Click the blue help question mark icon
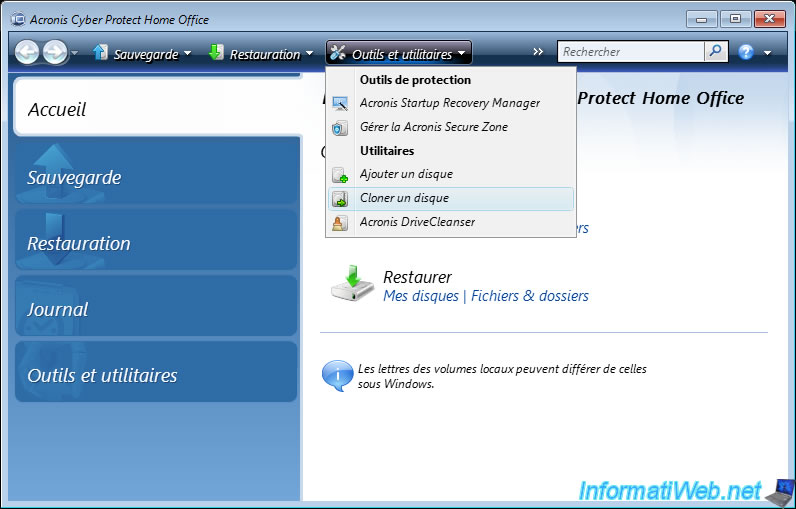796x509 pixels. [x=746, y=52]
